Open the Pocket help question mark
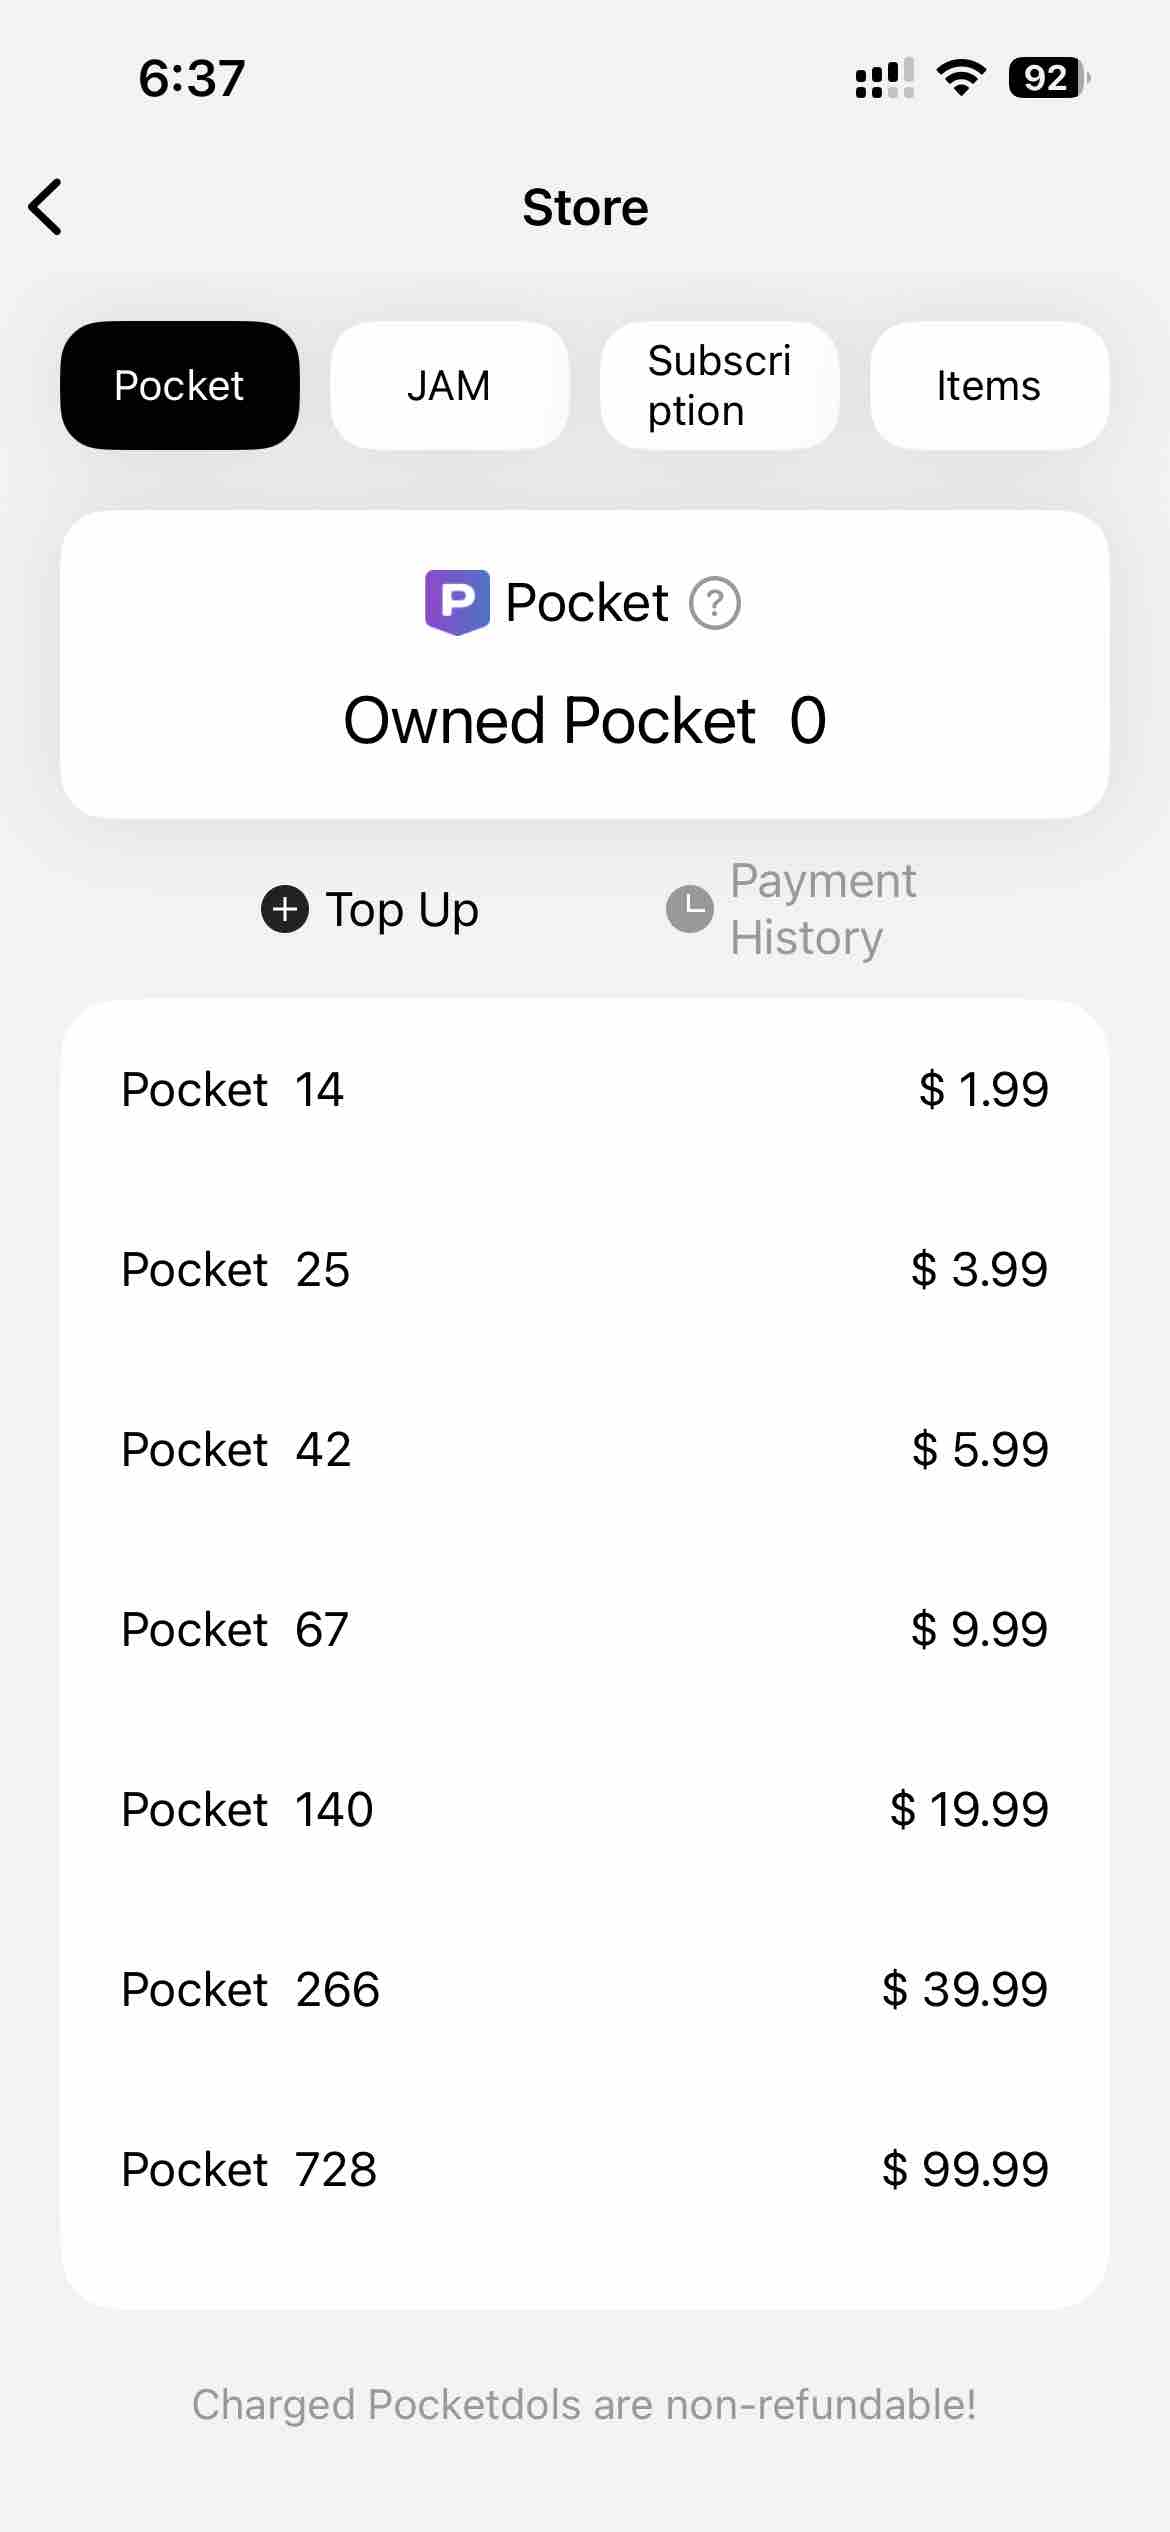The image size is (1170, 2532). tap(715, 603)
